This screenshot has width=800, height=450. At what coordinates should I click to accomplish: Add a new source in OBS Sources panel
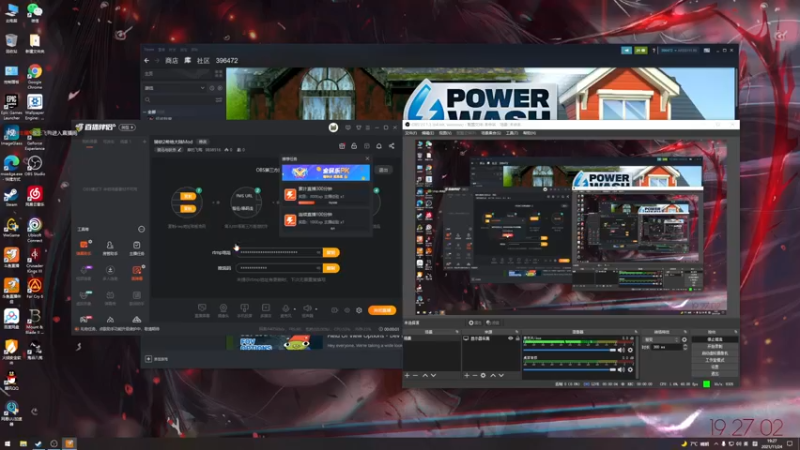[x=466, y=376]
